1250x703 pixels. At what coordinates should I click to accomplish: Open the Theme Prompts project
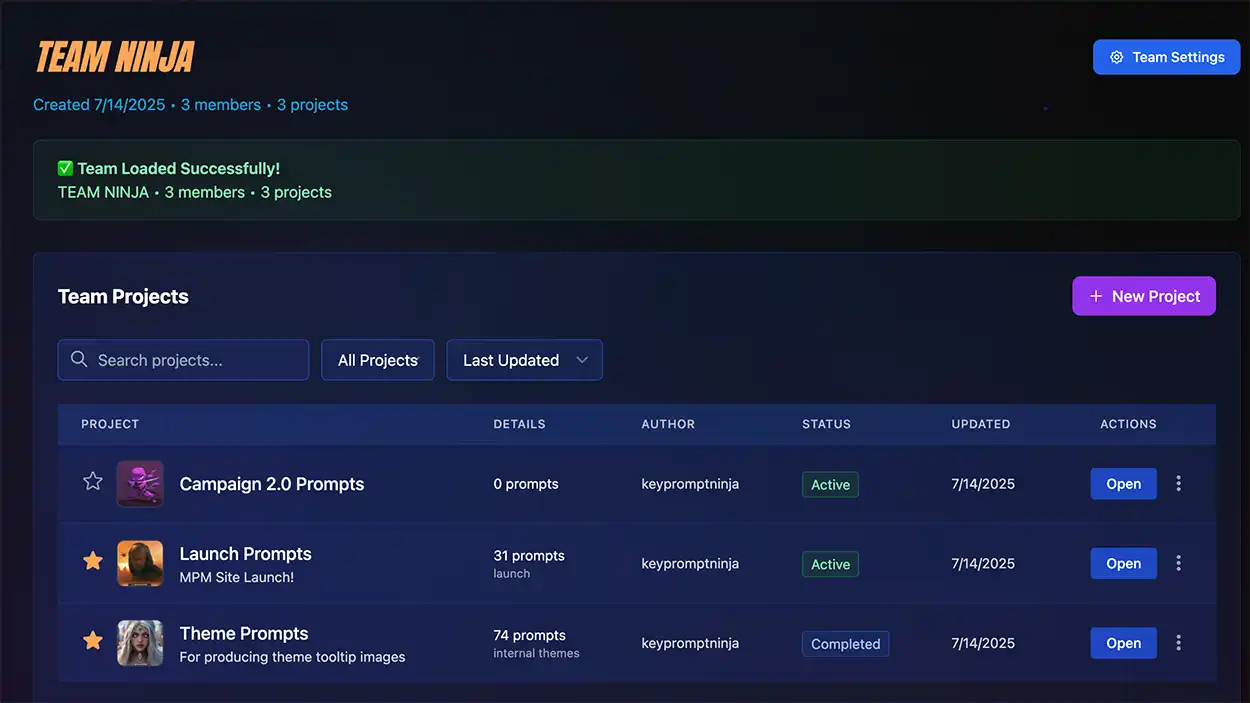pos(1123,643)
